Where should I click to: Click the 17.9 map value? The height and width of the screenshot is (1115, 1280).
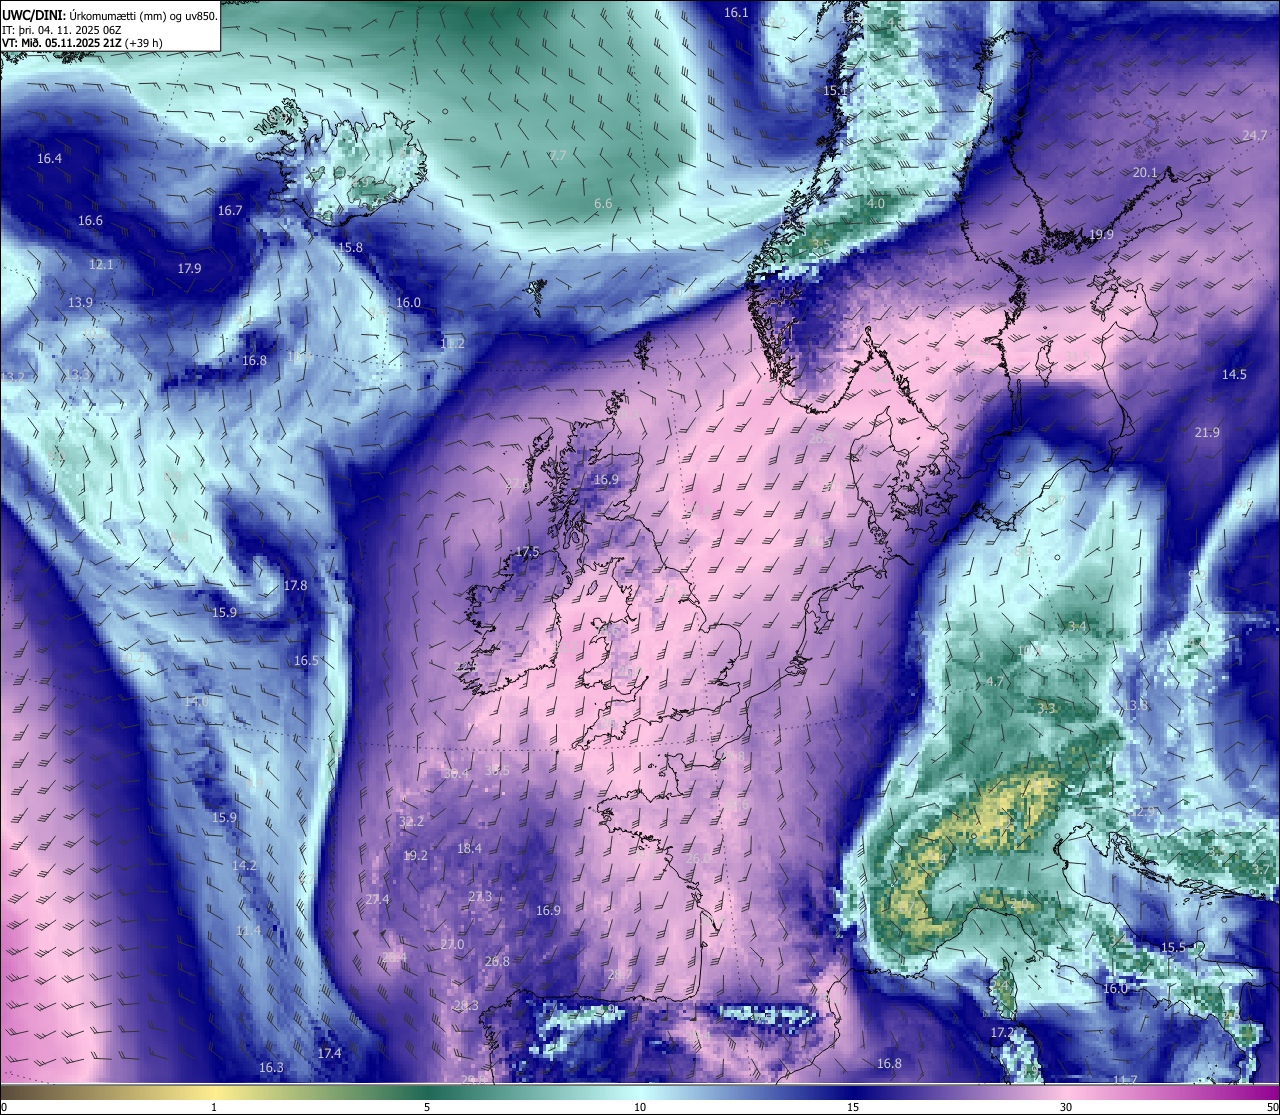coord(189,269)
